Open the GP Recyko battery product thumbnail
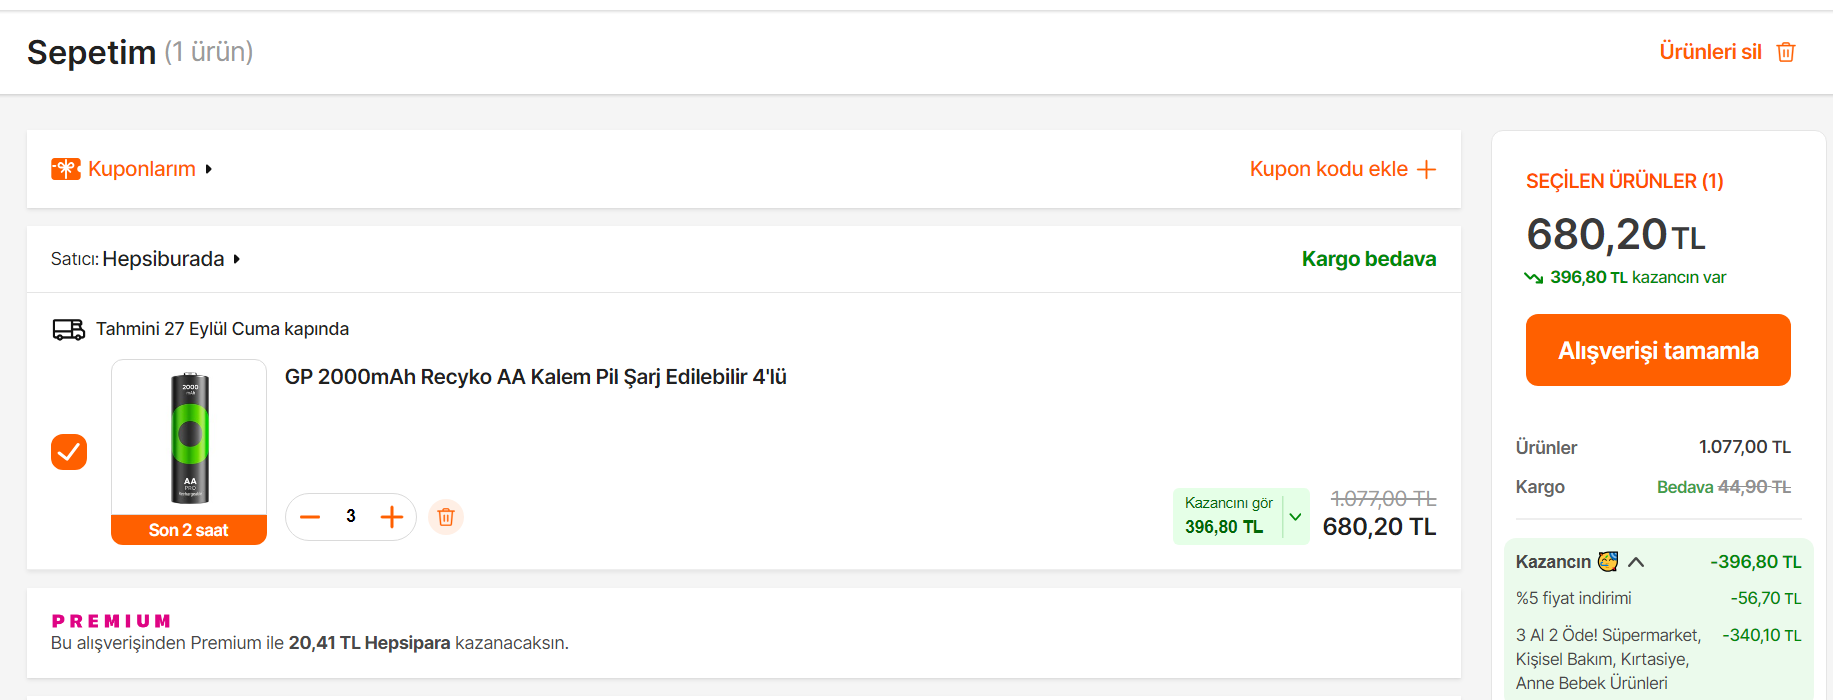The width and height of the screenshot is (1833, 700). tap(189, 438)
